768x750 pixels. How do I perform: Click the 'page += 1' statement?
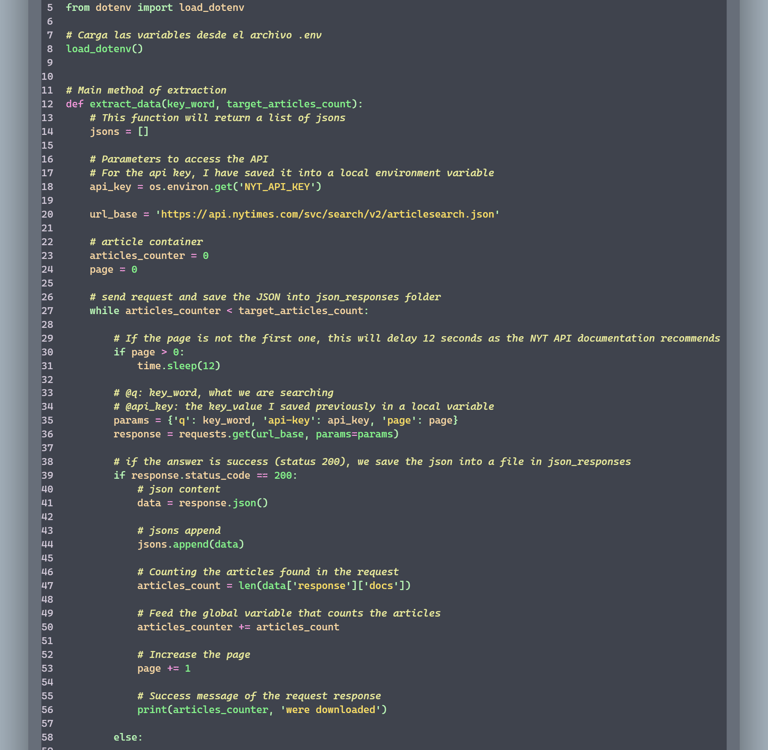163,669
